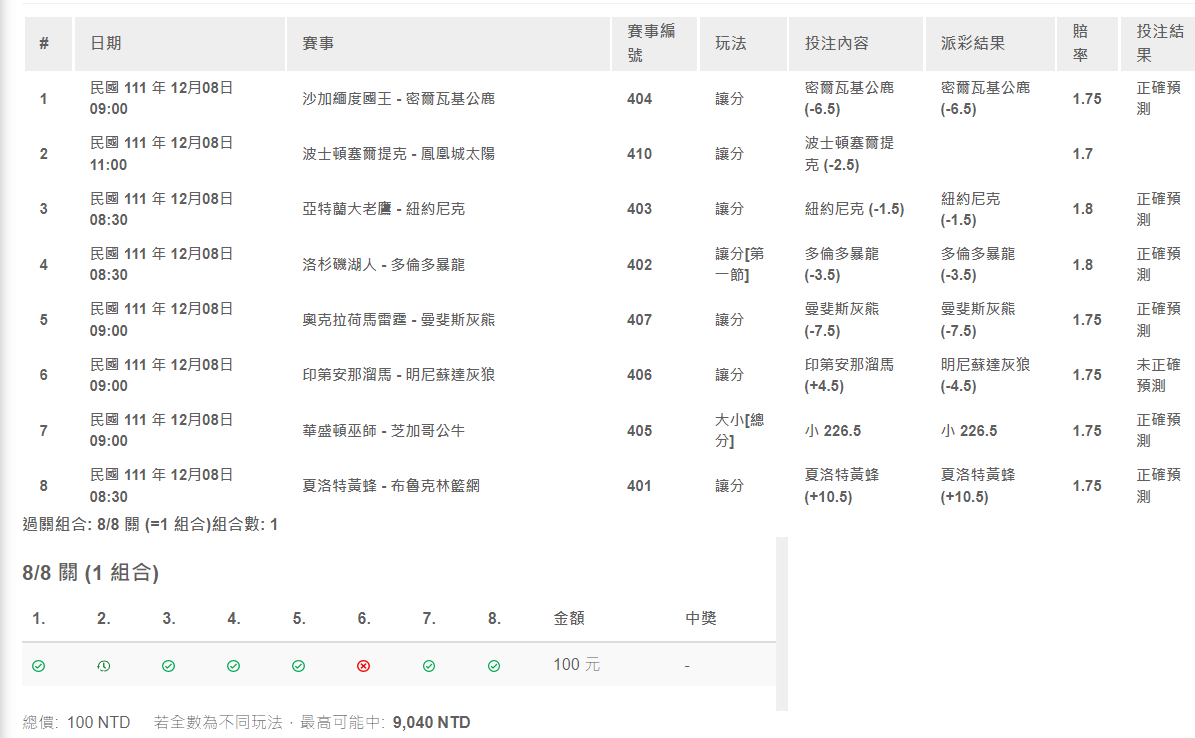Click the 100 元 amount value
Viewport: 1195px width, 738px height.
click(577, 665)
